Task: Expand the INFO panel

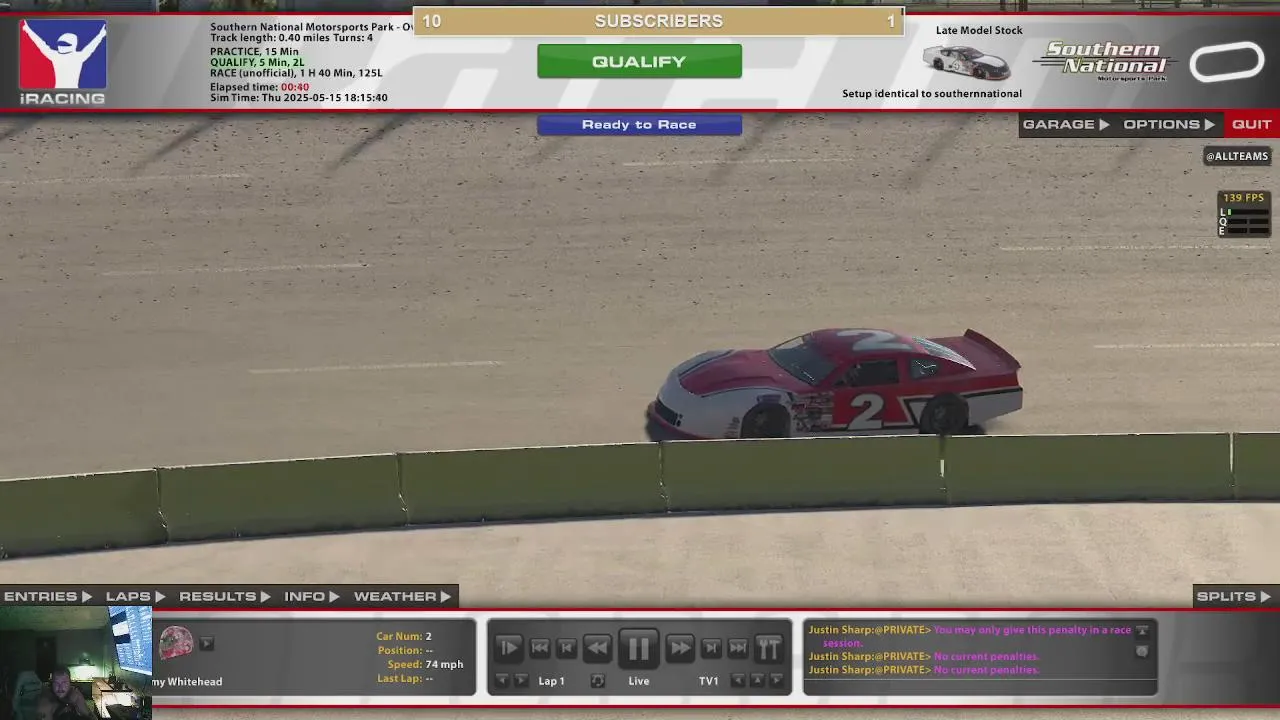Action: (311, 596)
